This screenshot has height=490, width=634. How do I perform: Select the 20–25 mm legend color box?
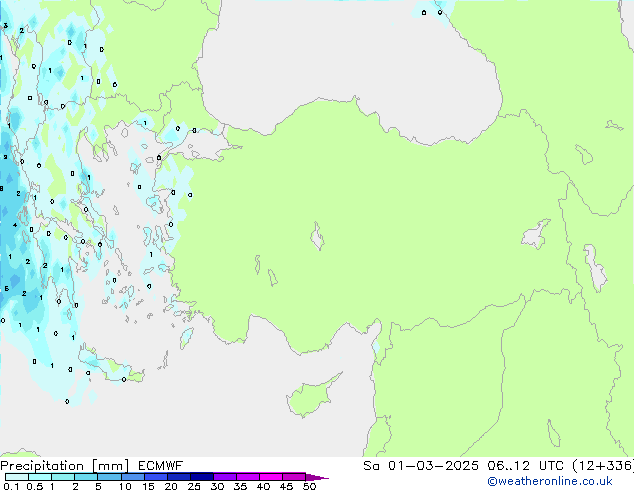(x=178, y=477)
